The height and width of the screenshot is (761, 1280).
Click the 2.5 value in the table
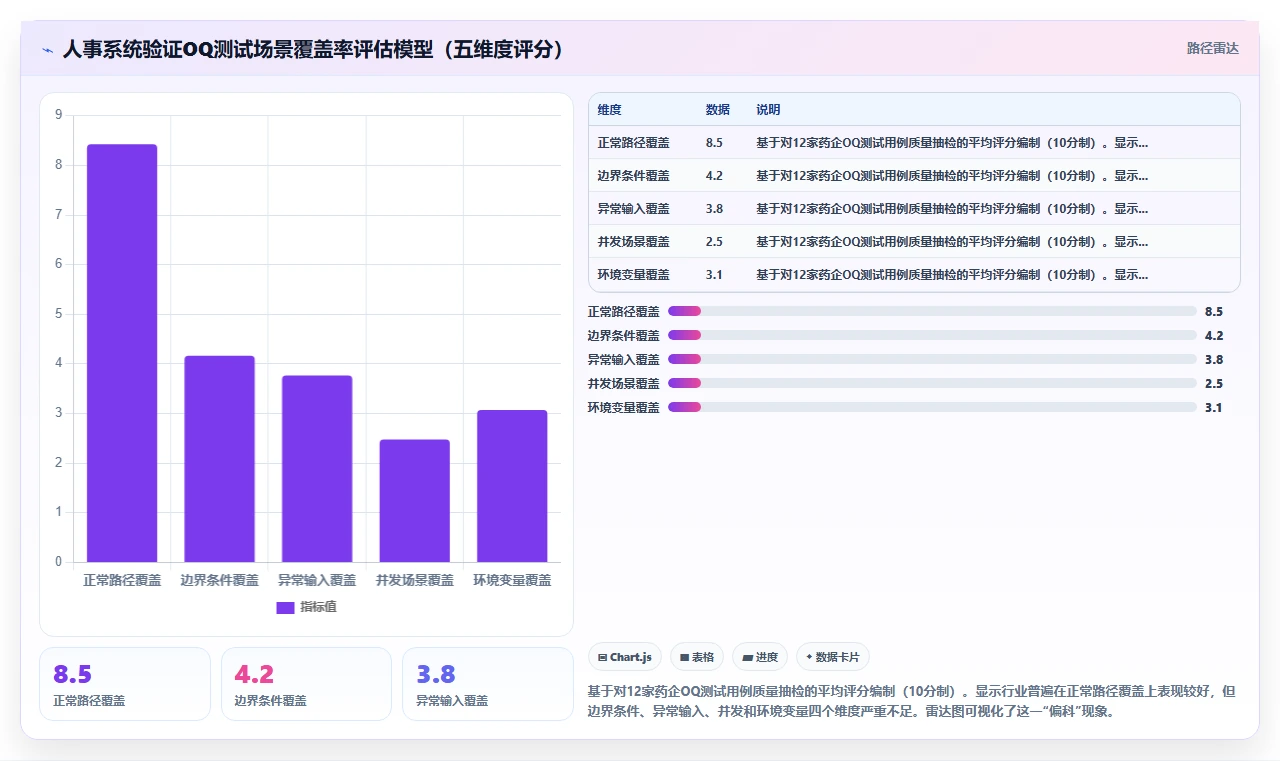(x=714, y=242)
